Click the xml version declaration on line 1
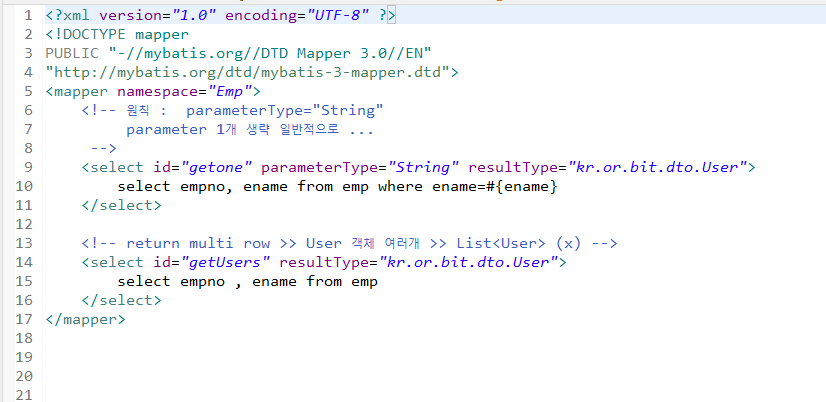826x402 pixels. click(x=220, y=16)
